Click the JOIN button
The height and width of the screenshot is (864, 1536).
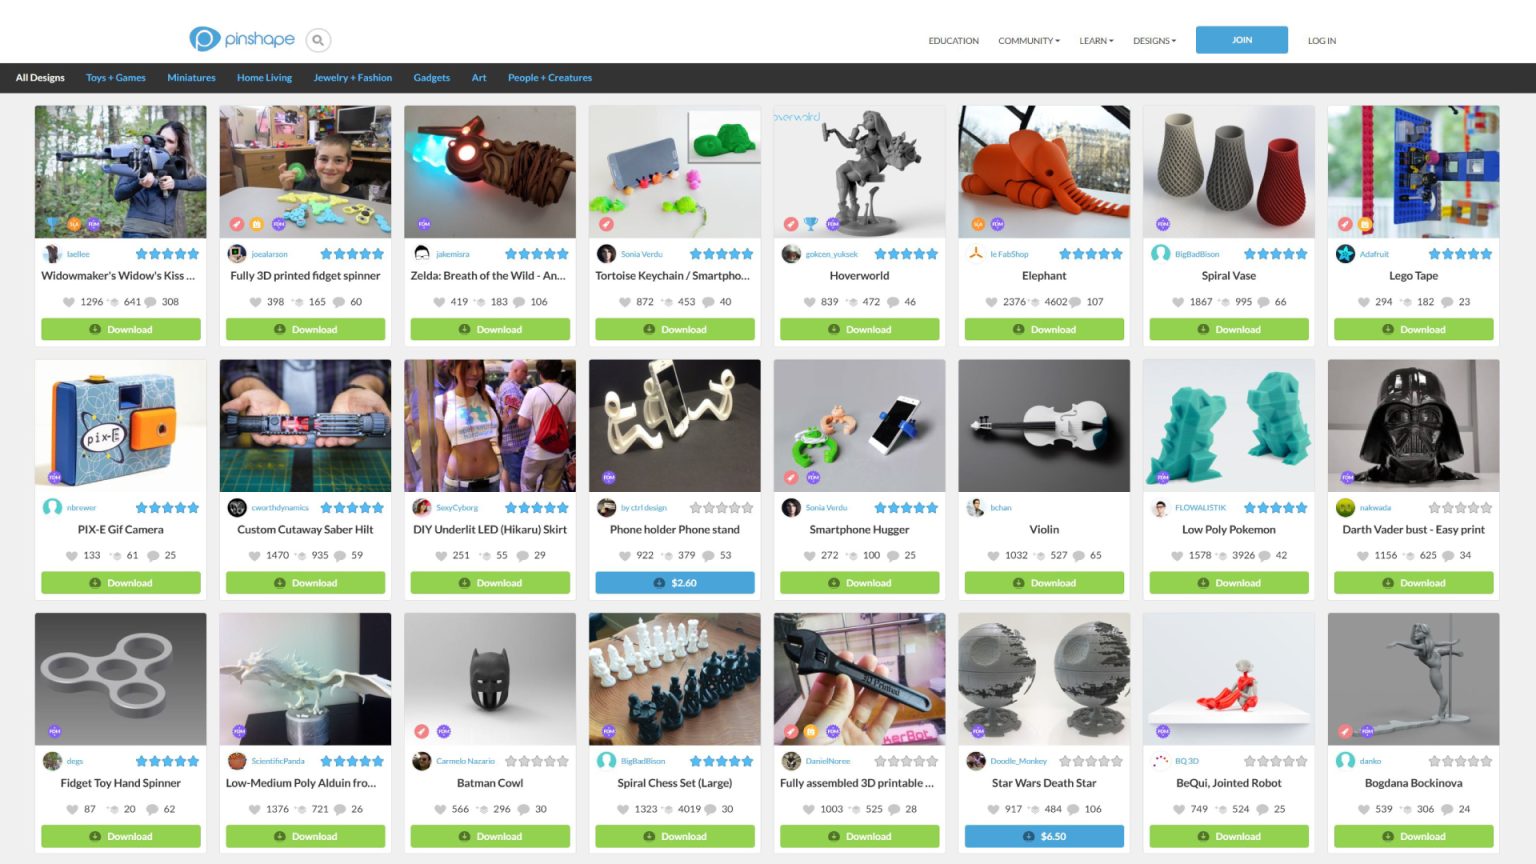(x=1242, y=40)
